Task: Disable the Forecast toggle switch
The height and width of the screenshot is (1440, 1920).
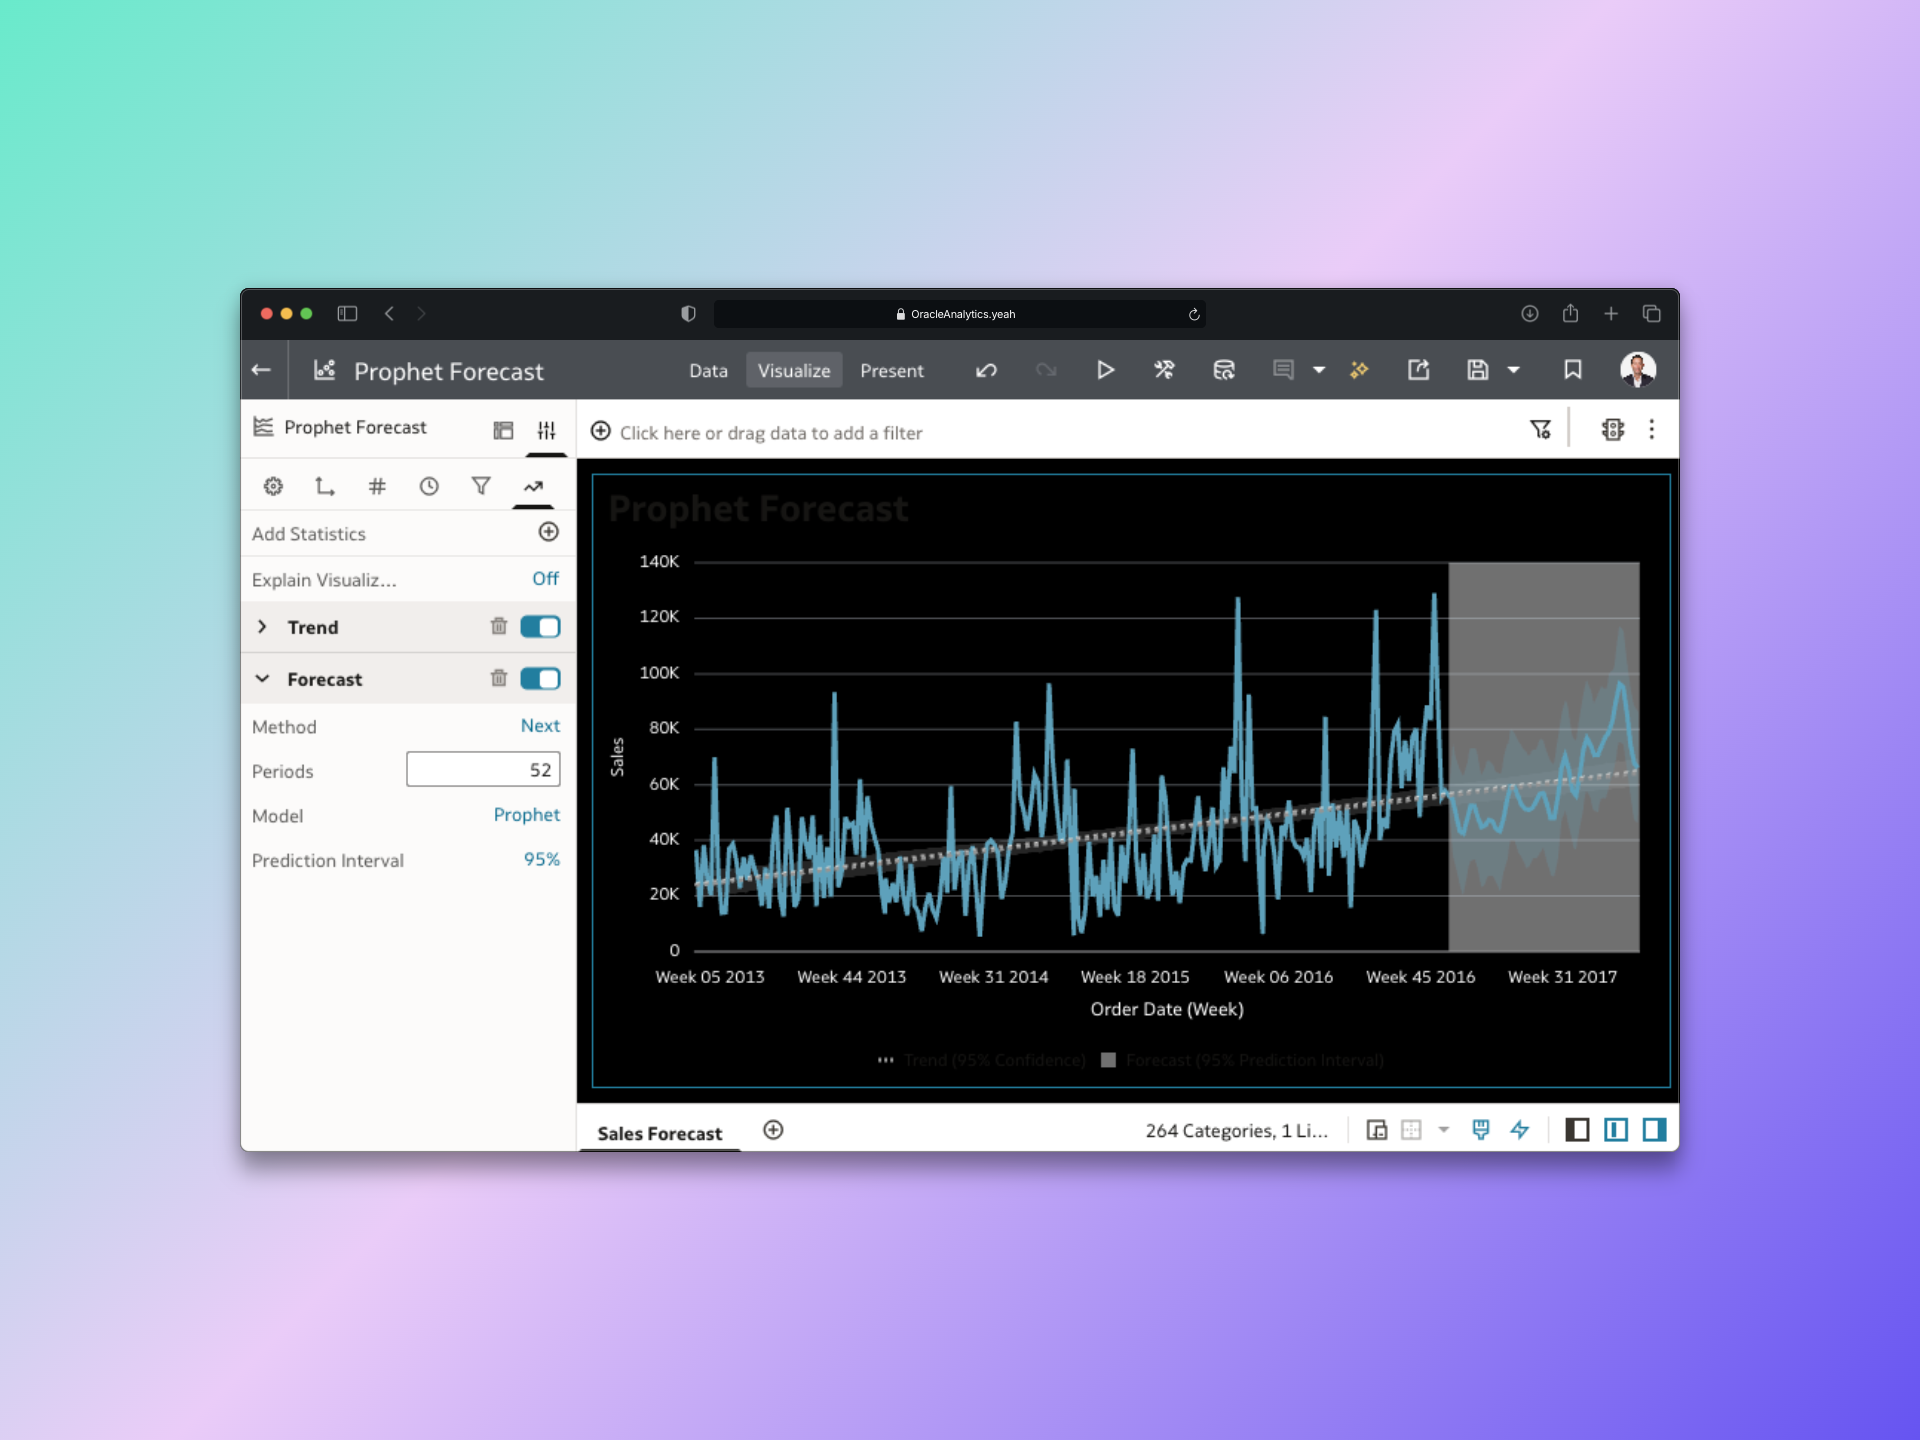Action: click(540, 679)
